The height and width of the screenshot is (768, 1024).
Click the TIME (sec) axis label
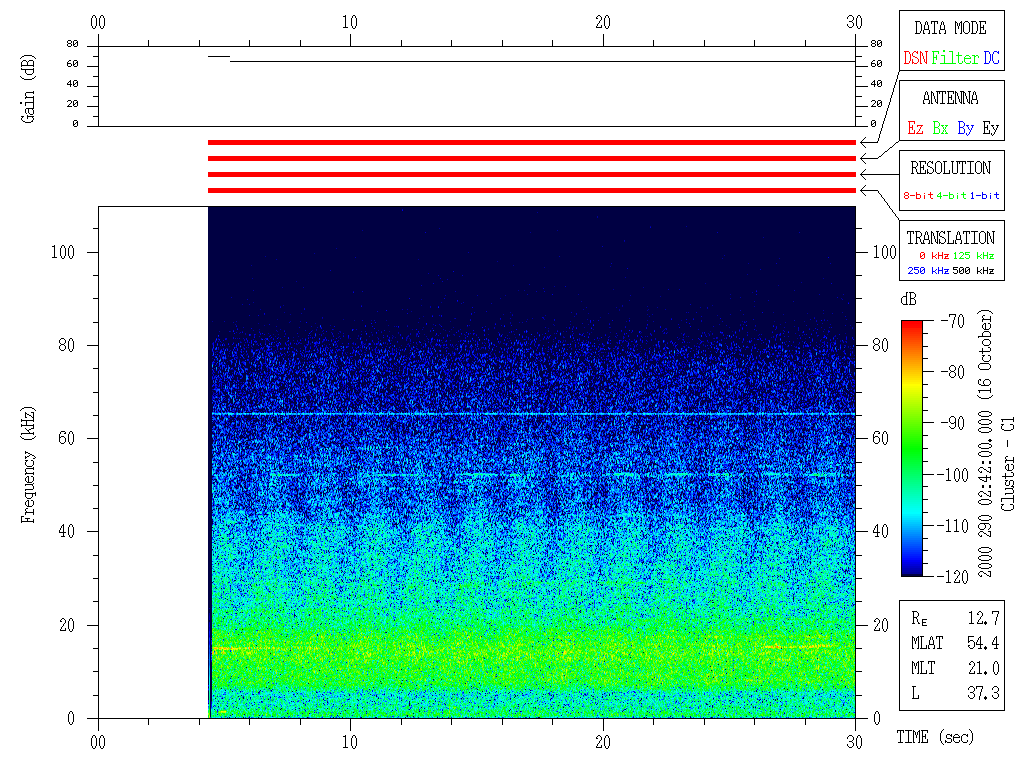934,738
